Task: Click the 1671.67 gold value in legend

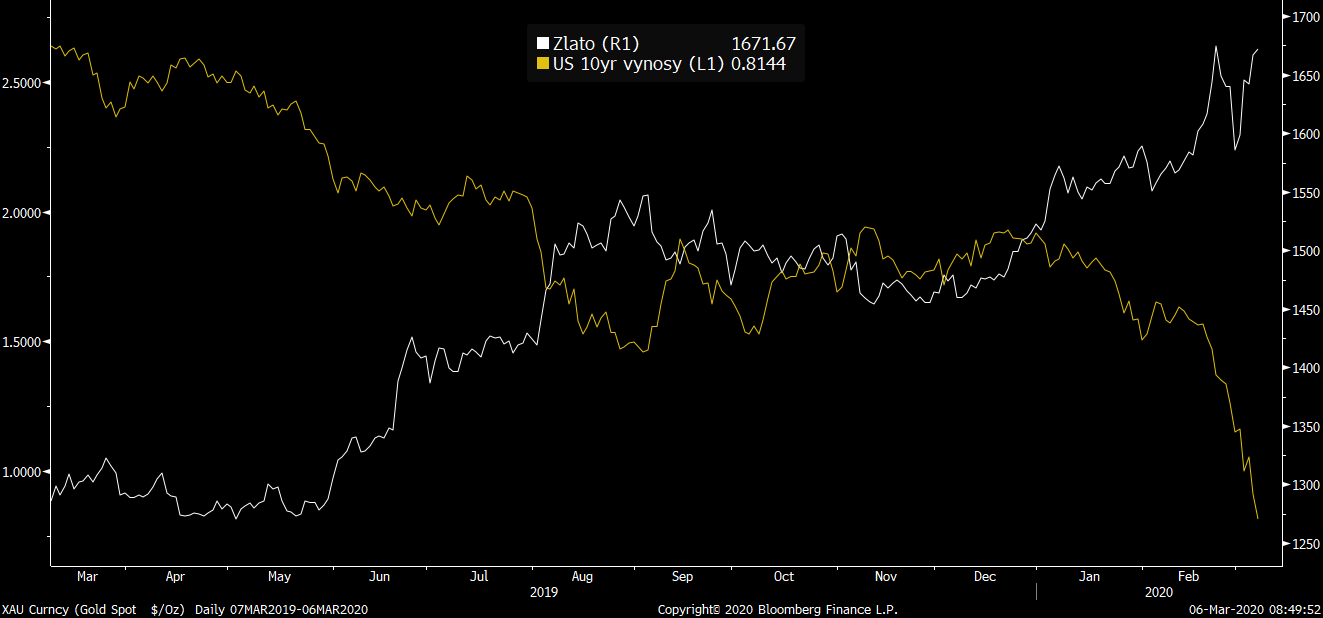Action: 763,43
